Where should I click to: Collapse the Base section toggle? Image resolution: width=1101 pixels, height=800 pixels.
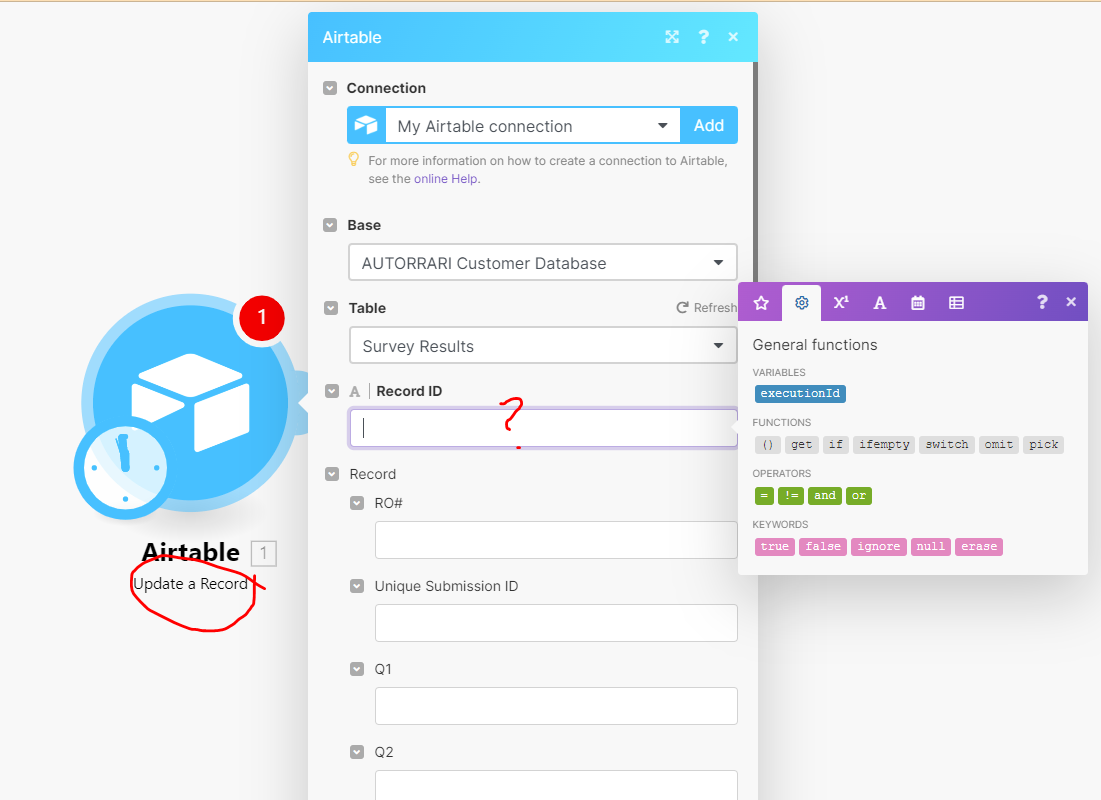(x=330, y=225)
